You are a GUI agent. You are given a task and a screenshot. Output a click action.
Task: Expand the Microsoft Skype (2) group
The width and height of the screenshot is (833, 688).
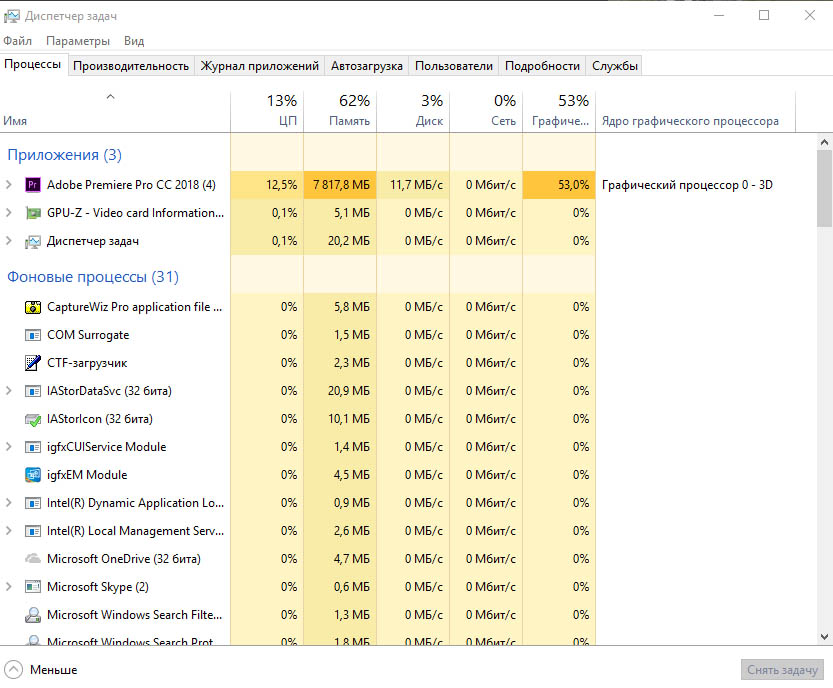9,587
